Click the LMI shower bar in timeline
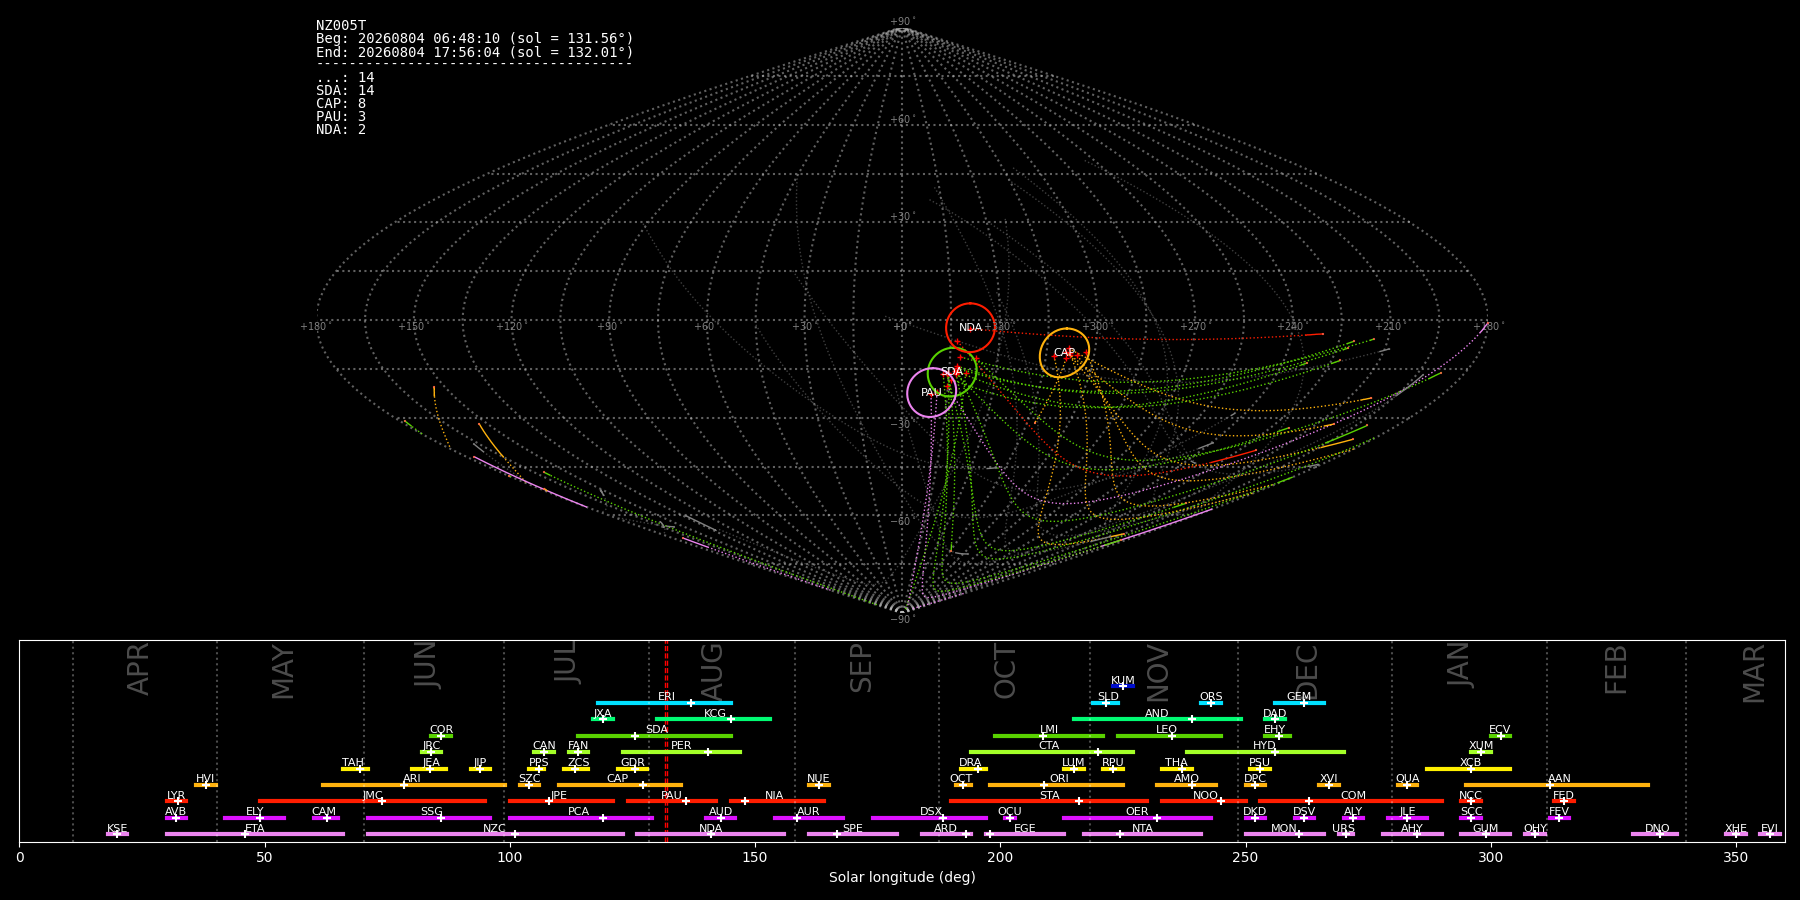Image resolution: width=1800 pixels, height=900 pixels. coord(1049,736)
